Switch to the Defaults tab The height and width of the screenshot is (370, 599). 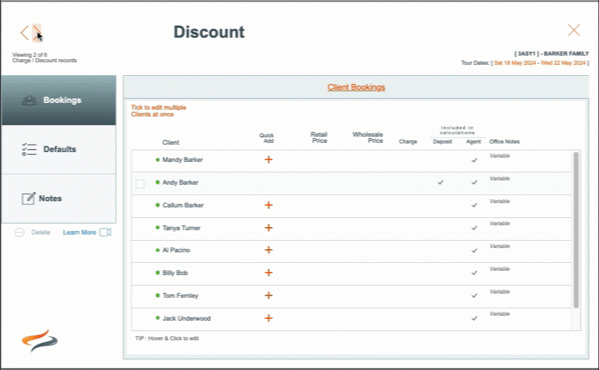coord(59,149)
